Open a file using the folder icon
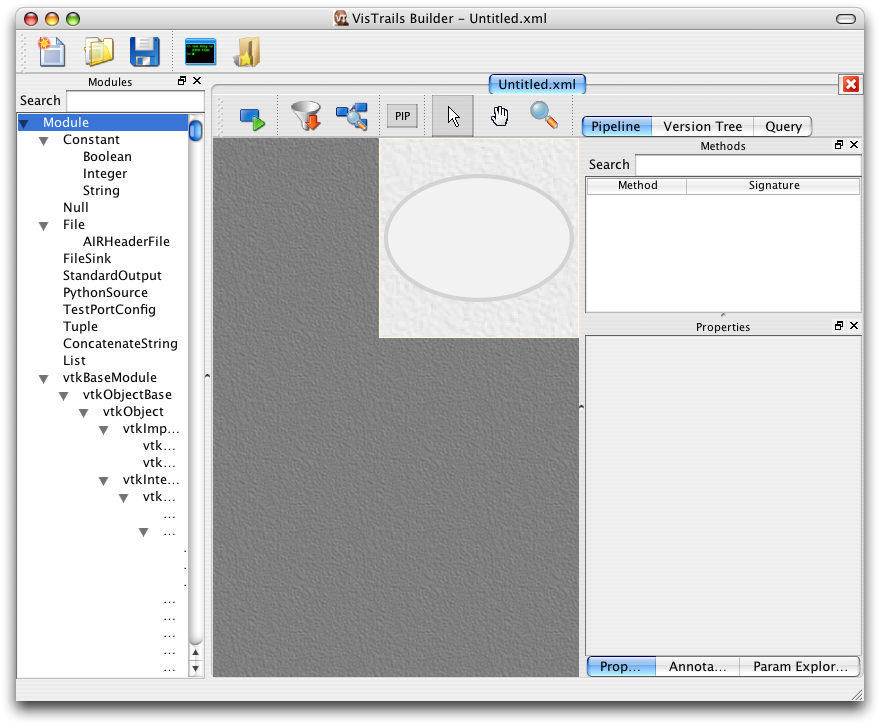Image resolution: width=880 pixels, height=725 pixels. [x=99, y=51]
